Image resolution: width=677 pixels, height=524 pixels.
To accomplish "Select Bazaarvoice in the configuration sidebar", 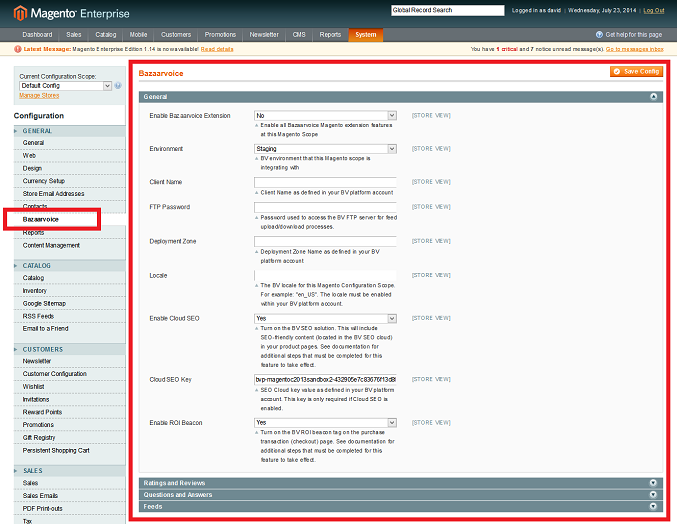I will pyautogui.click(x=41, y=219).
